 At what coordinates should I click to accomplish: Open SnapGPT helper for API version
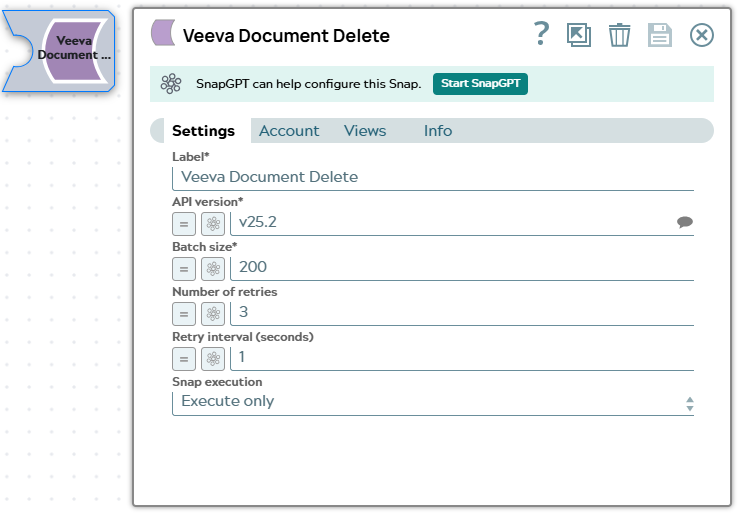coord(213,224)
